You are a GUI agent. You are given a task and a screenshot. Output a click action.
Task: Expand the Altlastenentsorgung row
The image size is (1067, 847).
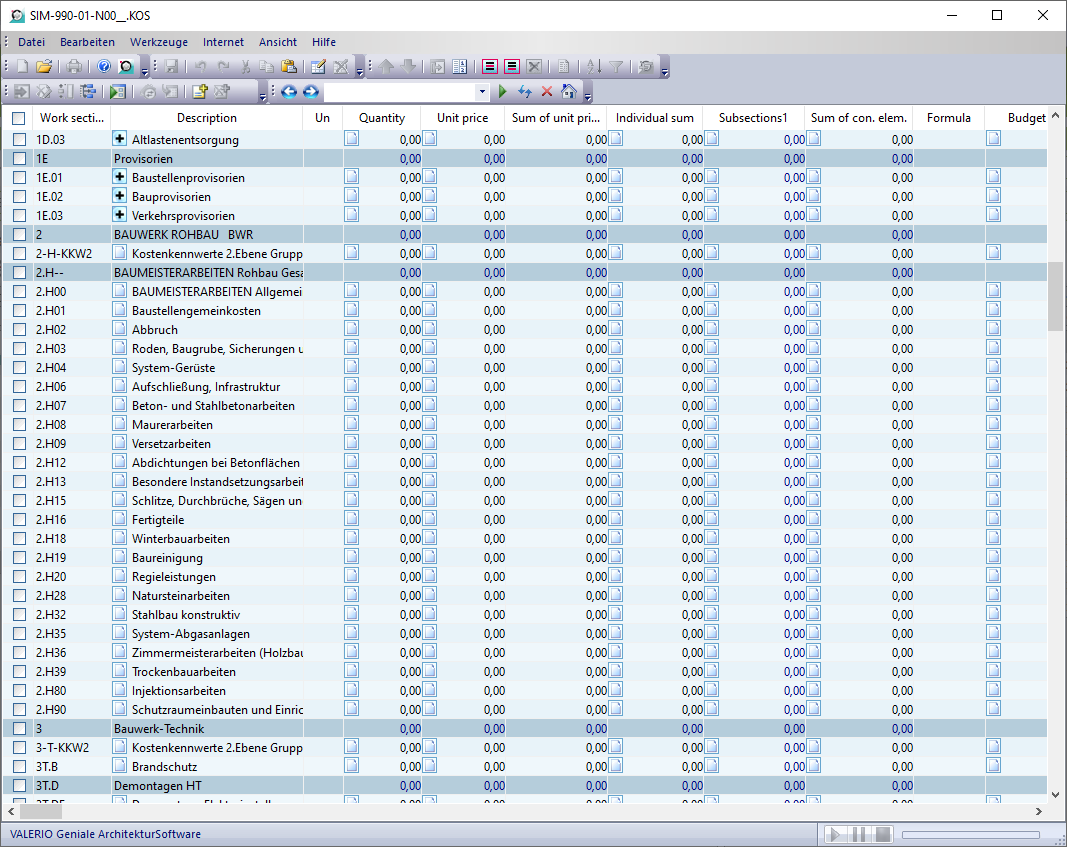click(120, 140)
